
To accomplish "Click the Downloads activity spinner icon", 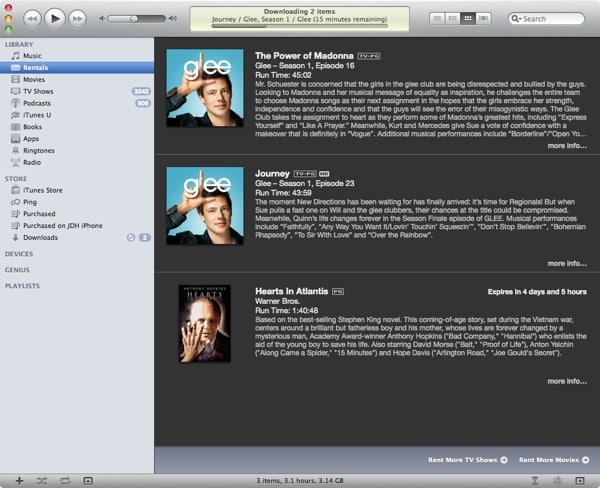I will point(131,238).
